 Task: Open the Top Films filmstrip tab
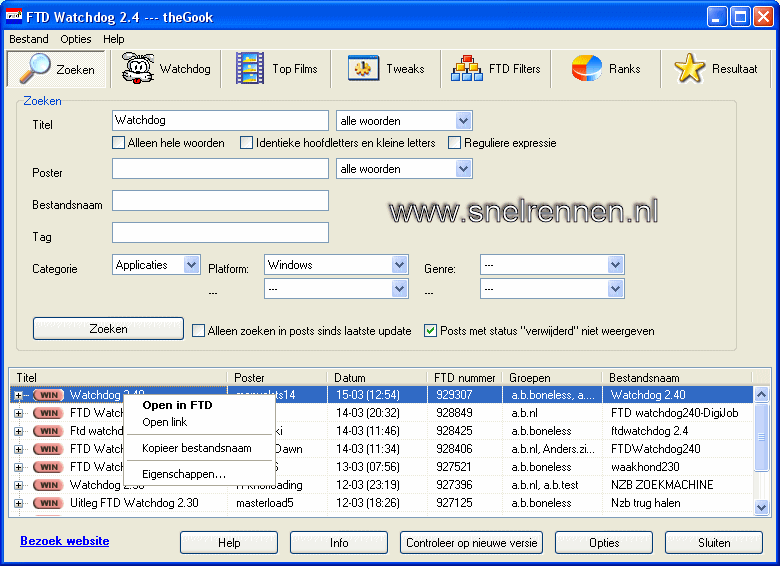pyautogui.click(x=276, y=69)
